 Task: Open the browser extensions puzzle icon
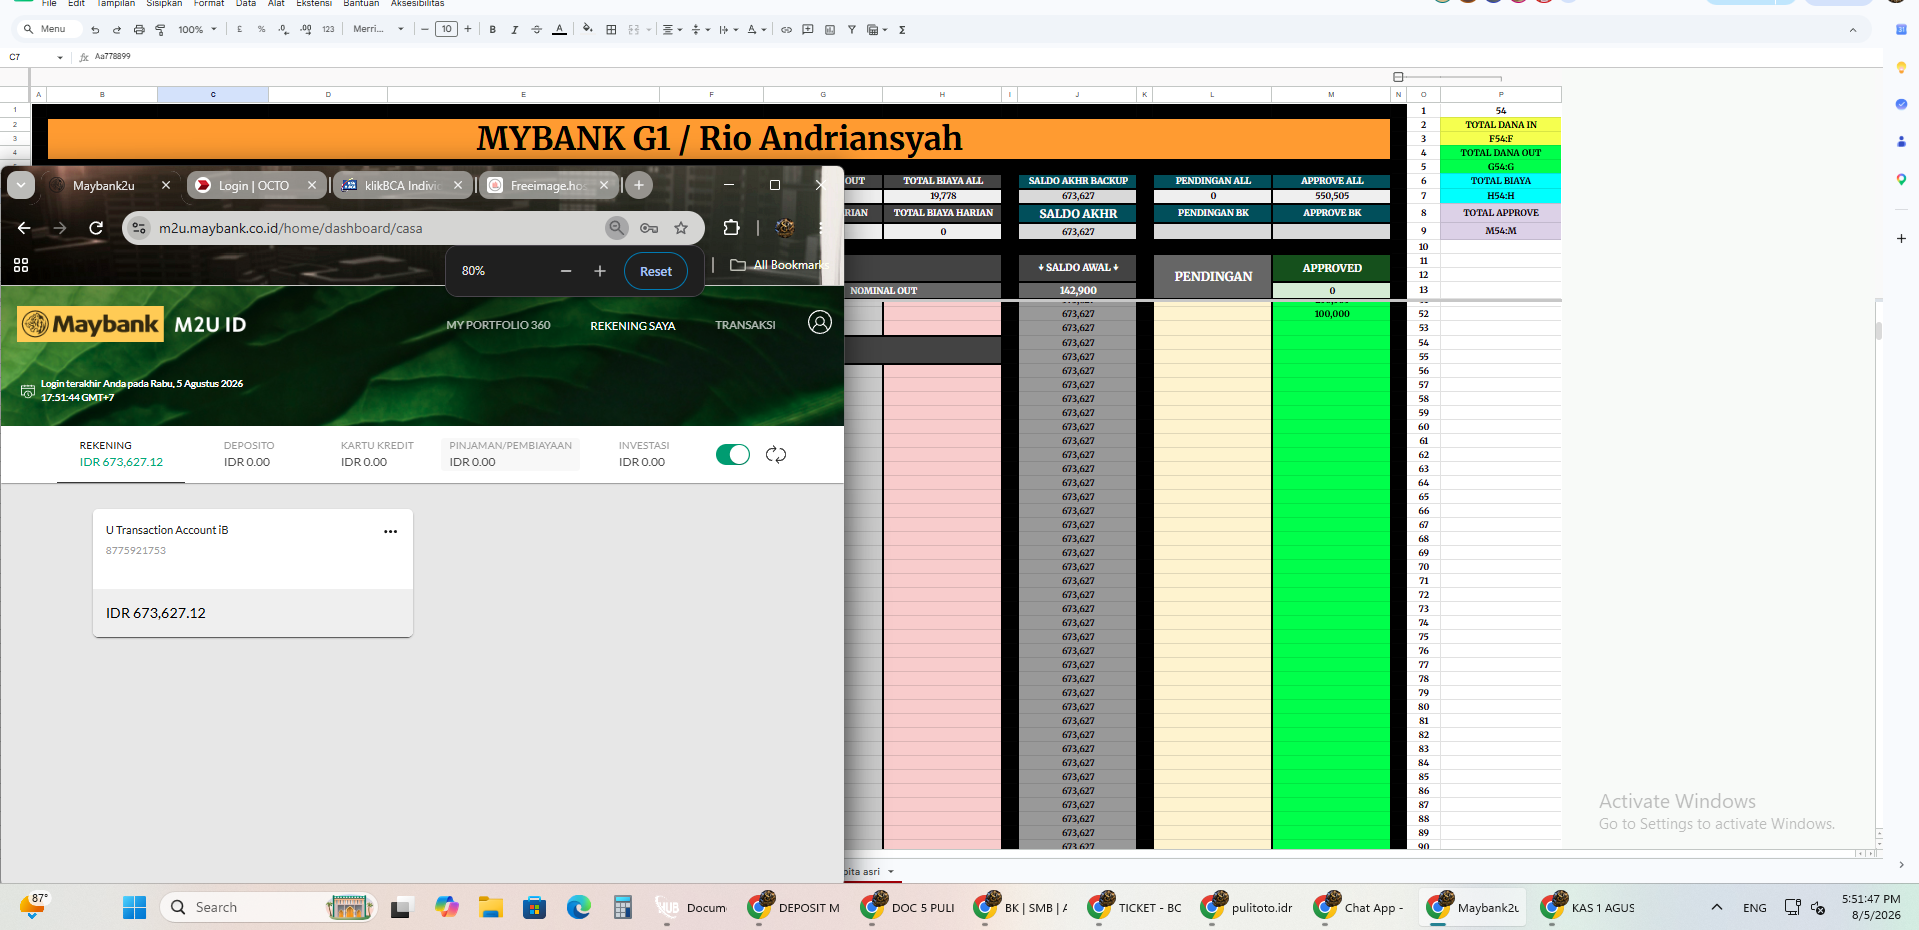(731, 228)
